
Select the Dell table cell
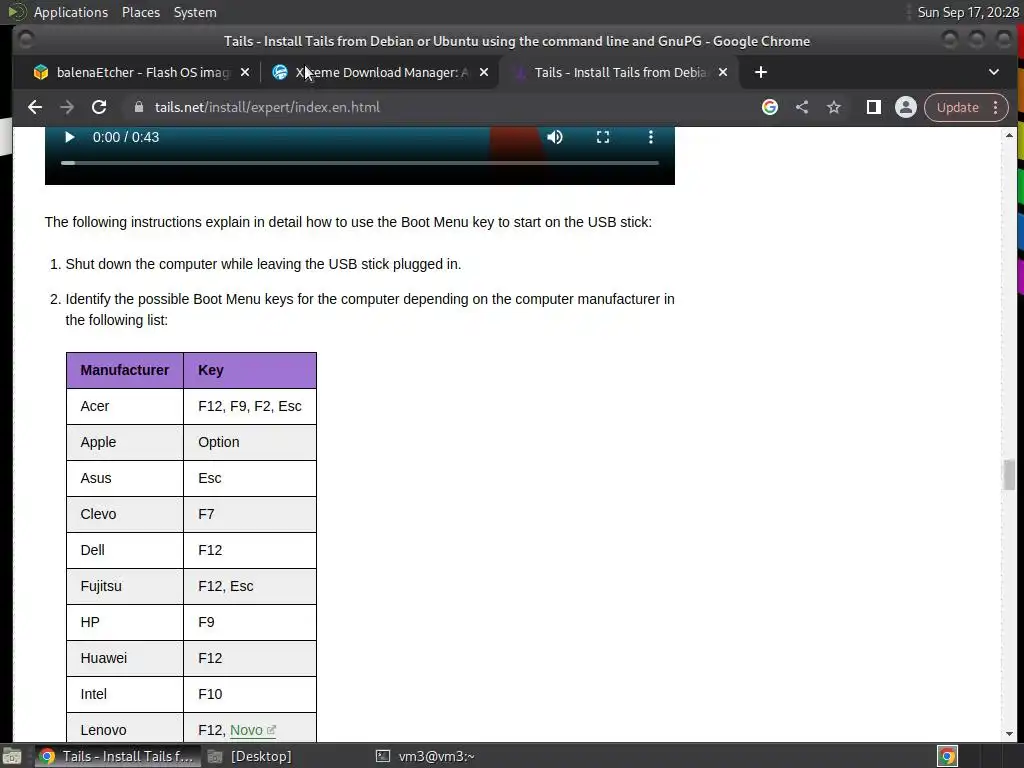[x=125, y=550]
